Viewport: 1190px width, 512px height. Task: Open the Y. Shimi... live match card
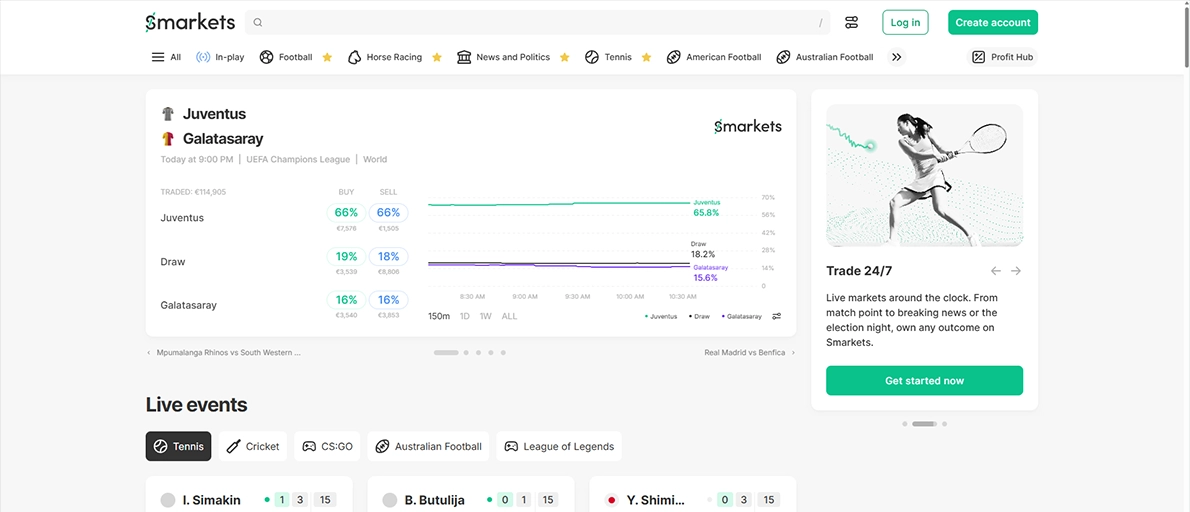pos(693,495)
